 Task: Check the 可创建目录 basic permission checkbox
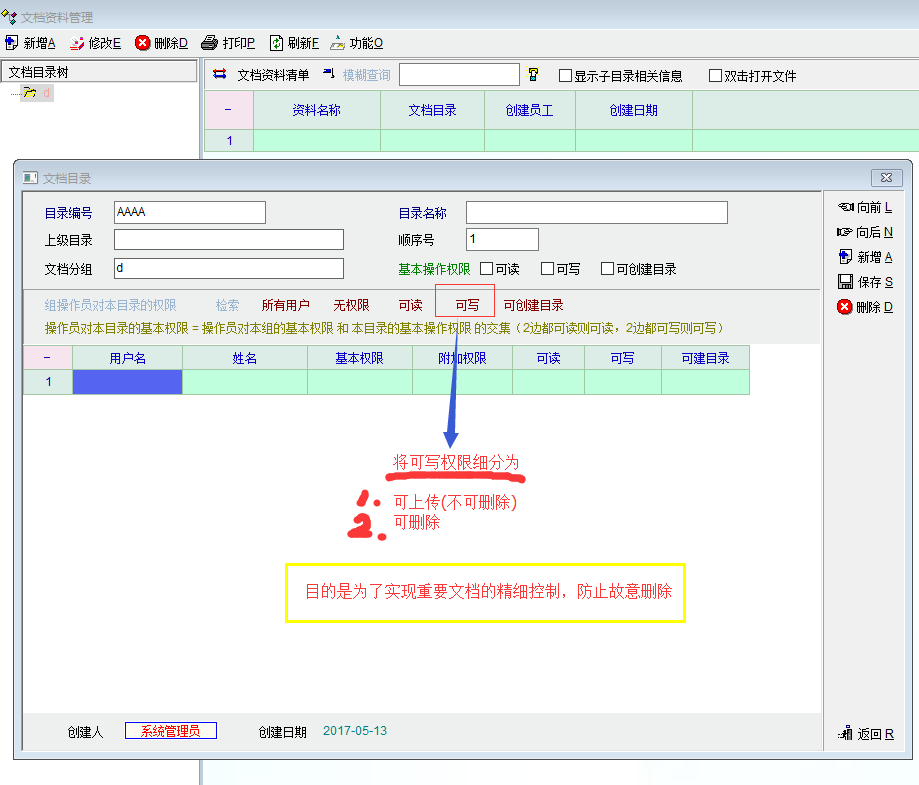point(607,269)
